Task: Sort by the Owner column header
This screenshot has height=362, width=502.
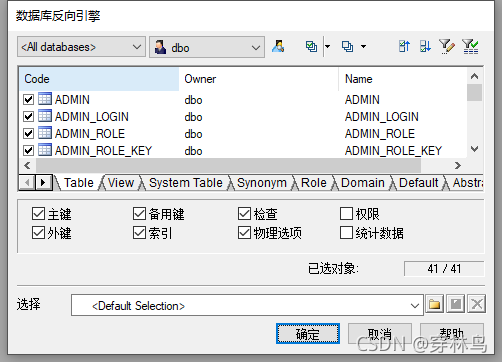Action: point(259,79)
